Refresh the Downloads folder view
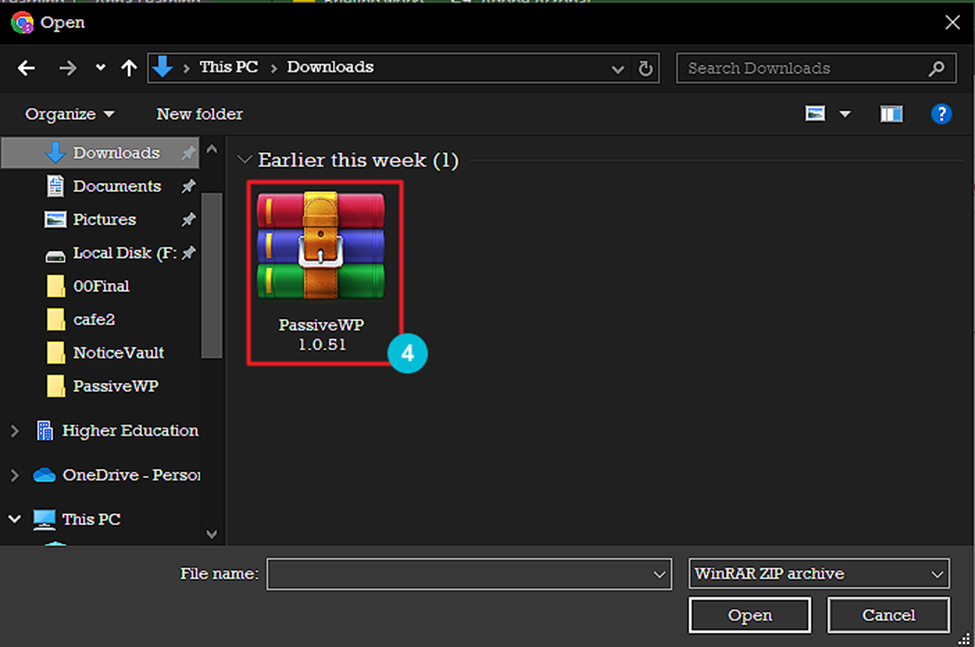The width and height of the screenshot is (975, 647). point(645,68)
